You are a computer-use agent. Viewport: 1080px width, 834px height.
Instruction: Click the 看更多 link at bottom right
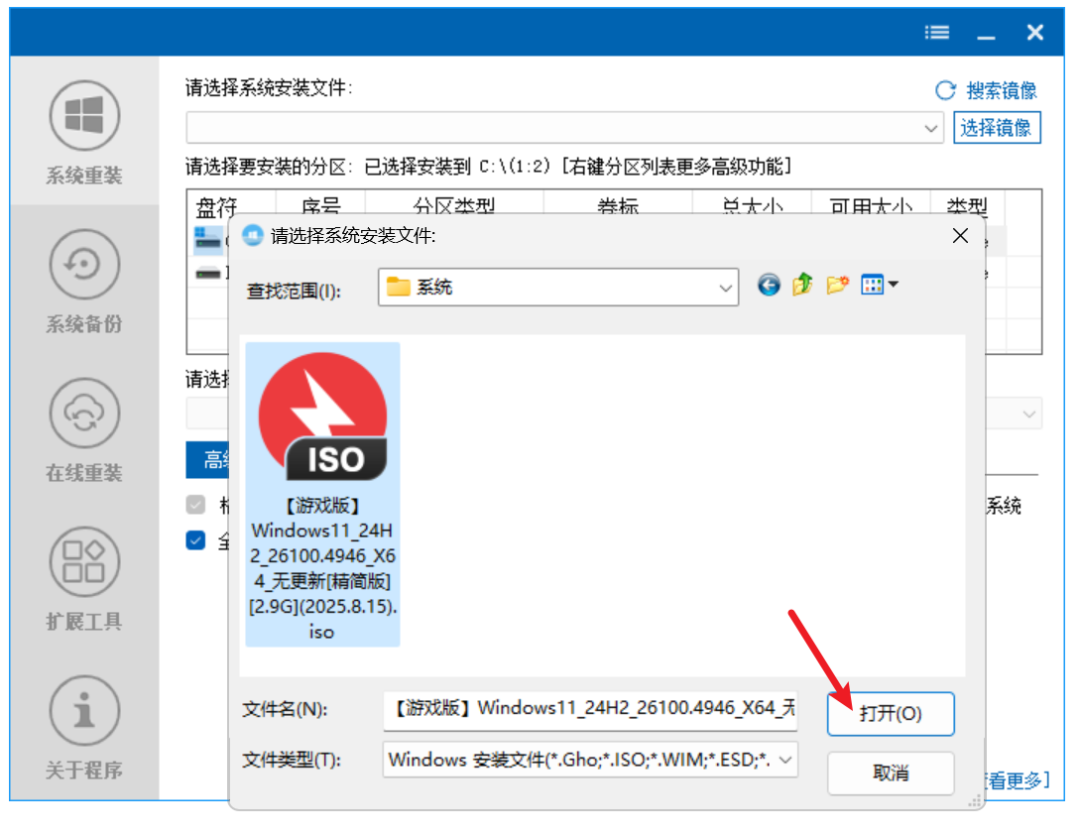click(1018, 780)
